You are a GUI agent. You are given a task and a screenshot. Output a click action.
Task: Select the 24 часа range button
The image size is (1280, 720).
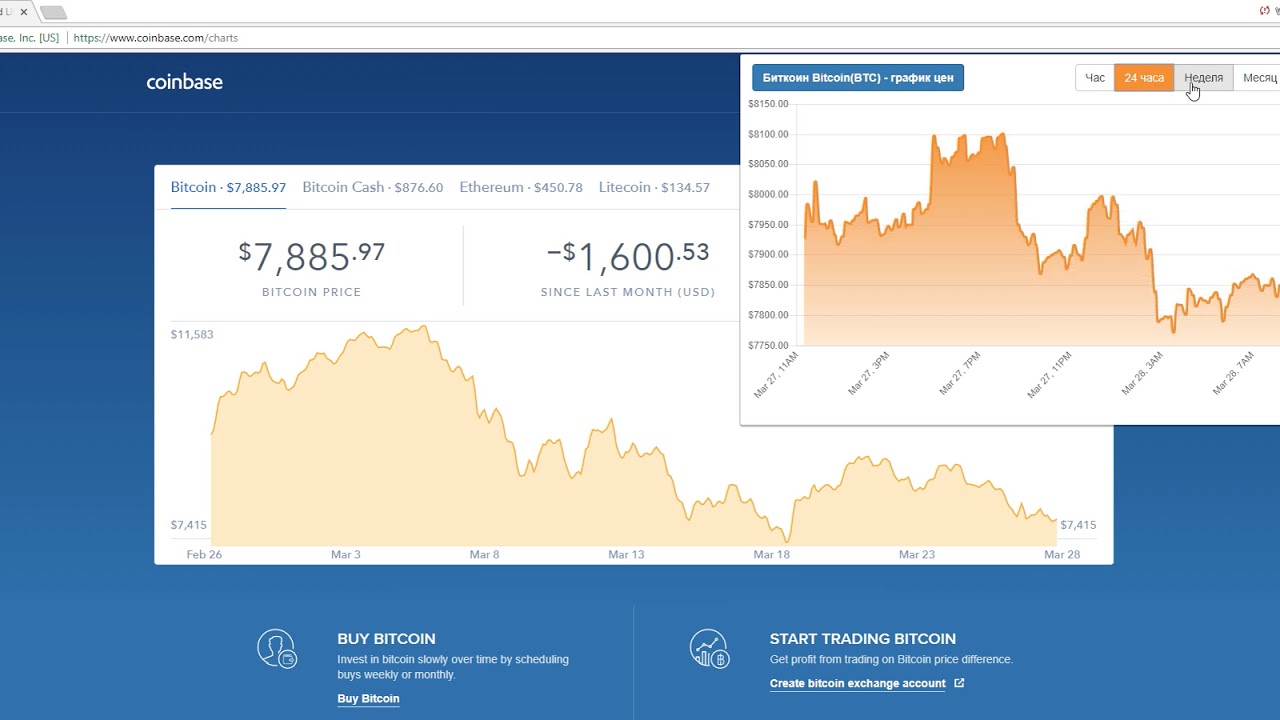[1144, 78]
